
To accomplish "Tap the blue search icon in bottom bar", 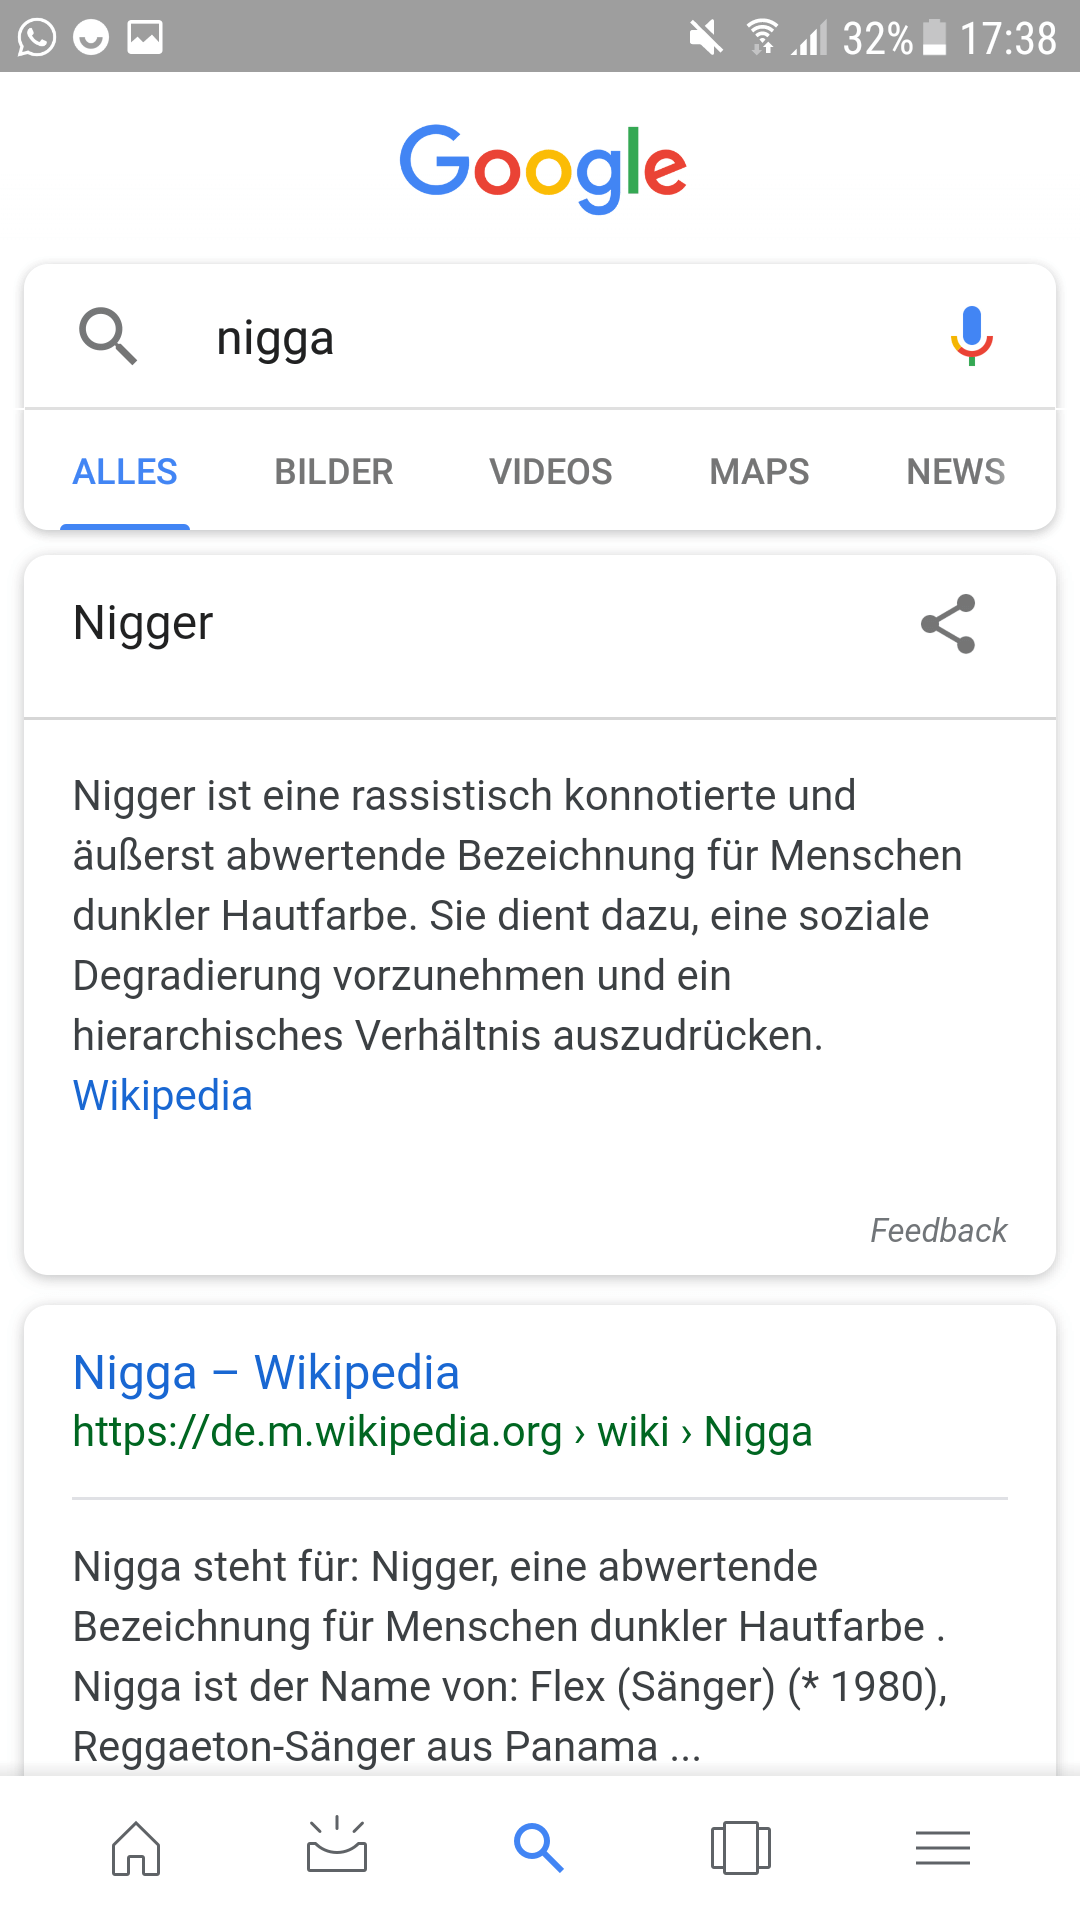I will coord(539,1847).
